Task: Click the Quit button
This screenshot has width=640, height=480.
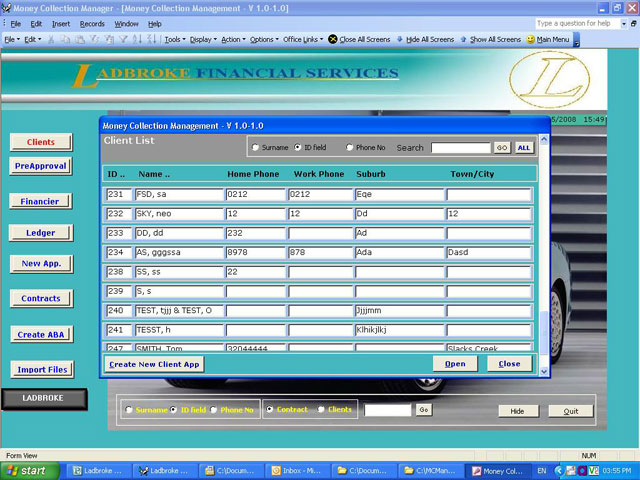Action: coord(571,411)
